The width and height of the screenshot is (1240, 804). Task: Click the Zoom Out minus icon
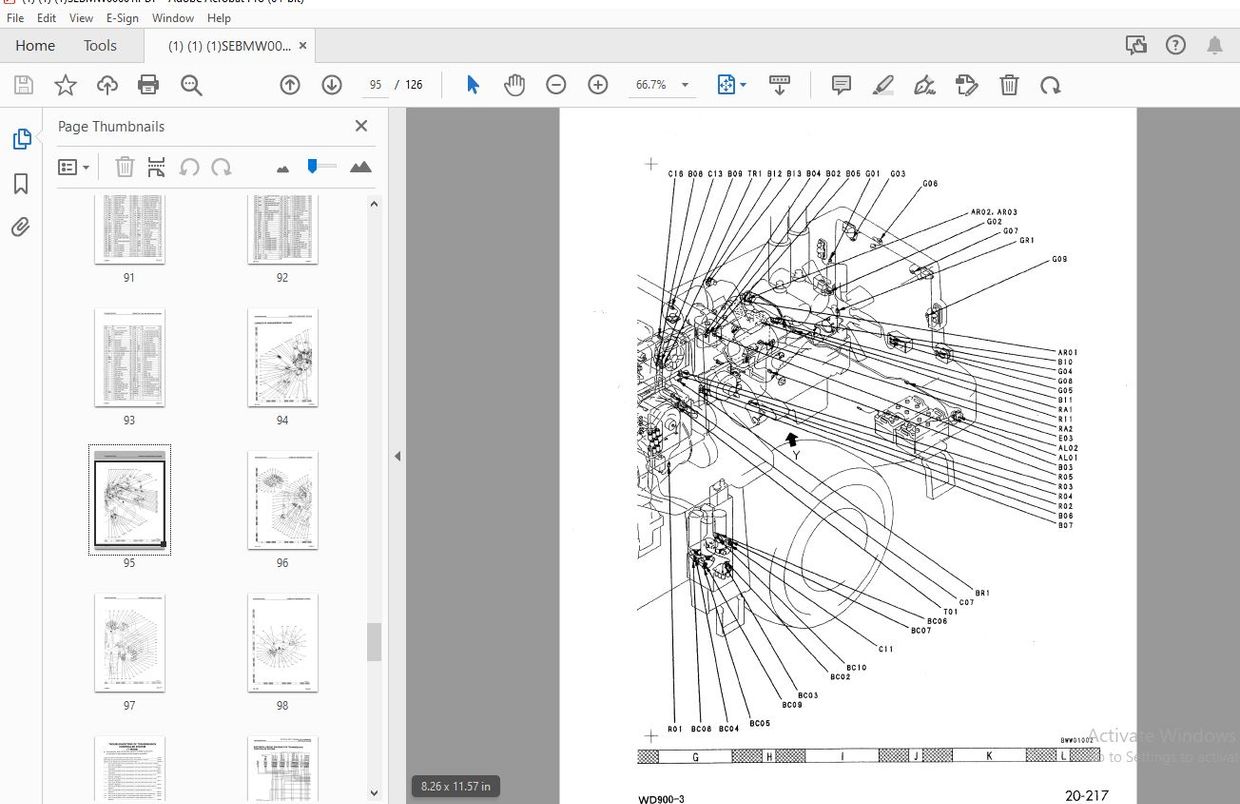pyautogui.click(x=556, y=85)
